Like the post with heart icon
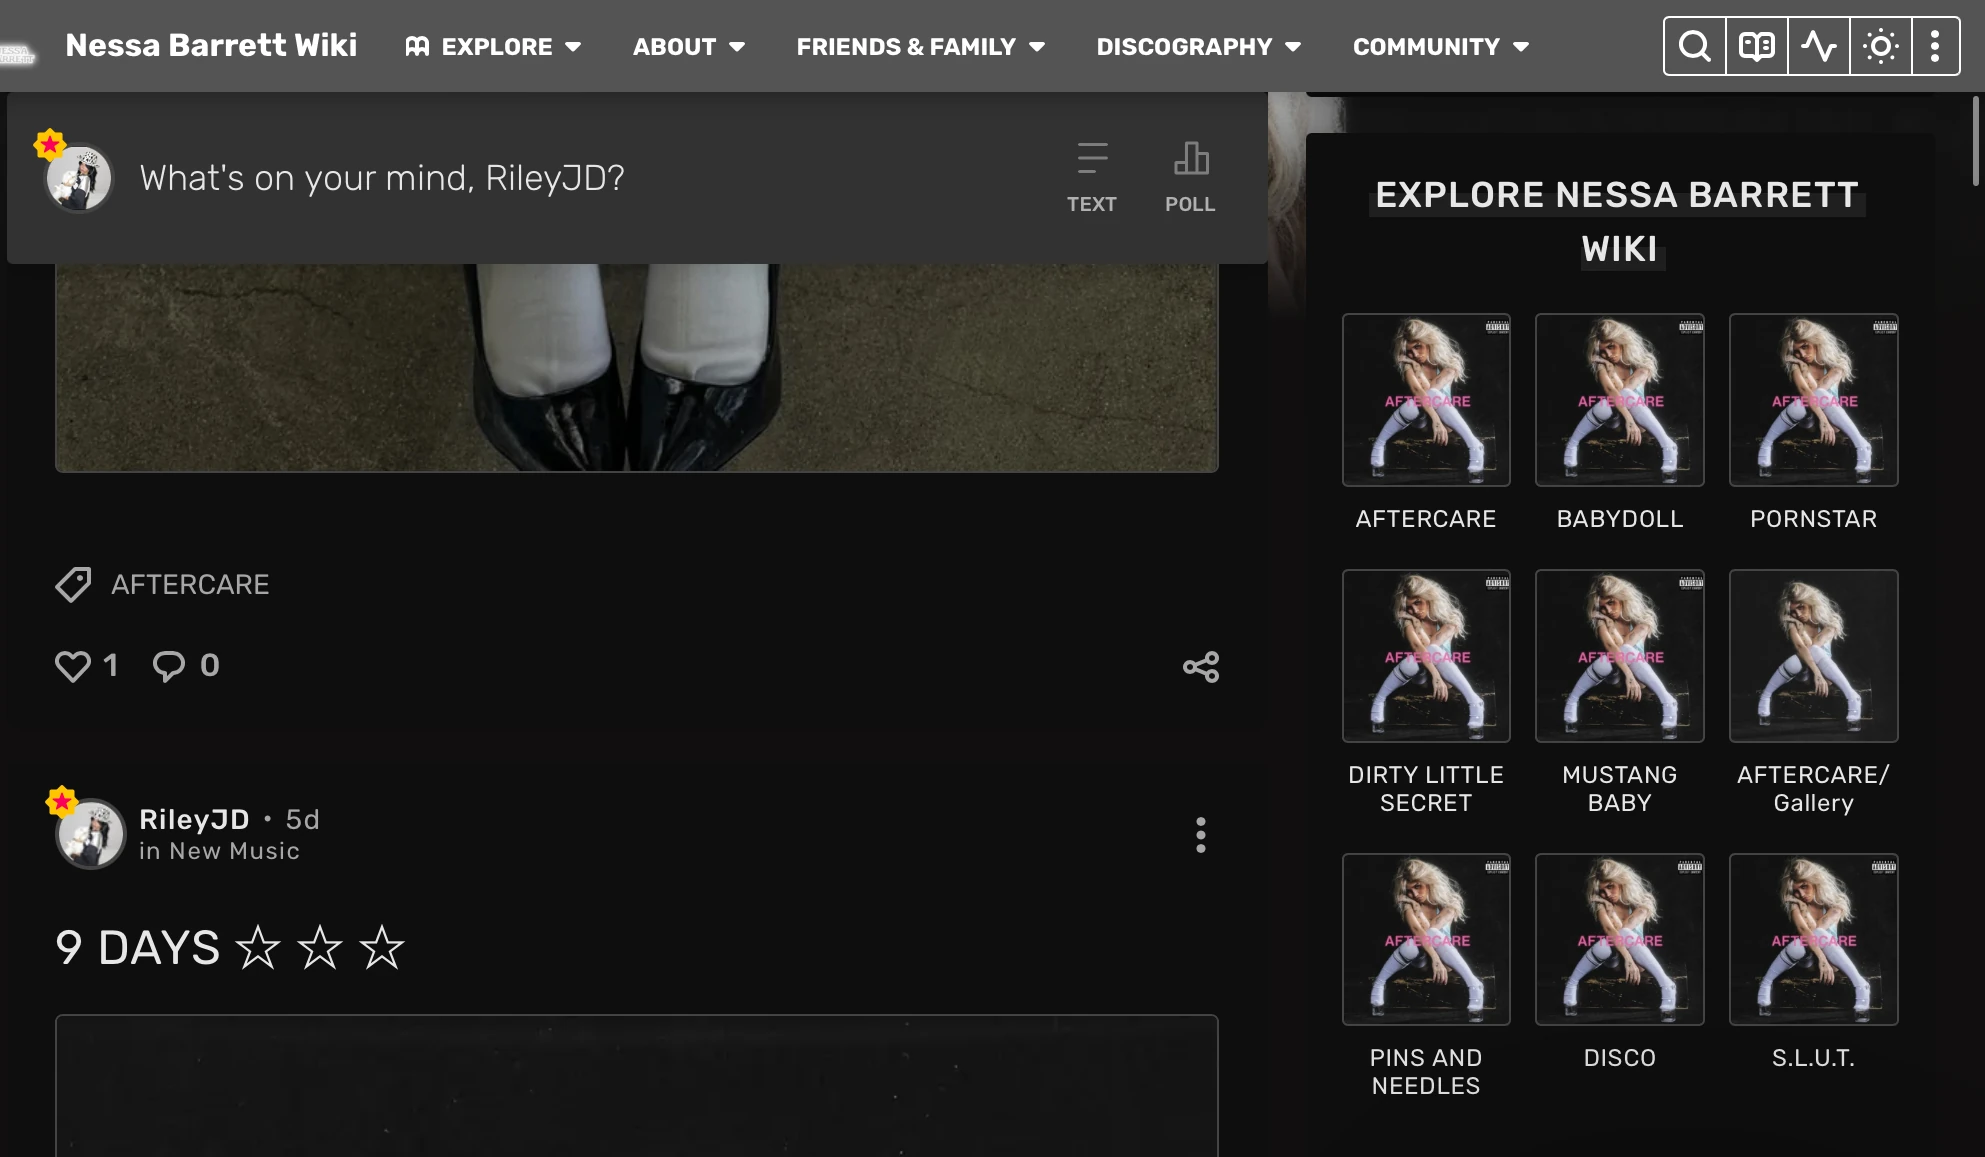The width and height of the screenshot is (1985, 1157). [73, 666]
